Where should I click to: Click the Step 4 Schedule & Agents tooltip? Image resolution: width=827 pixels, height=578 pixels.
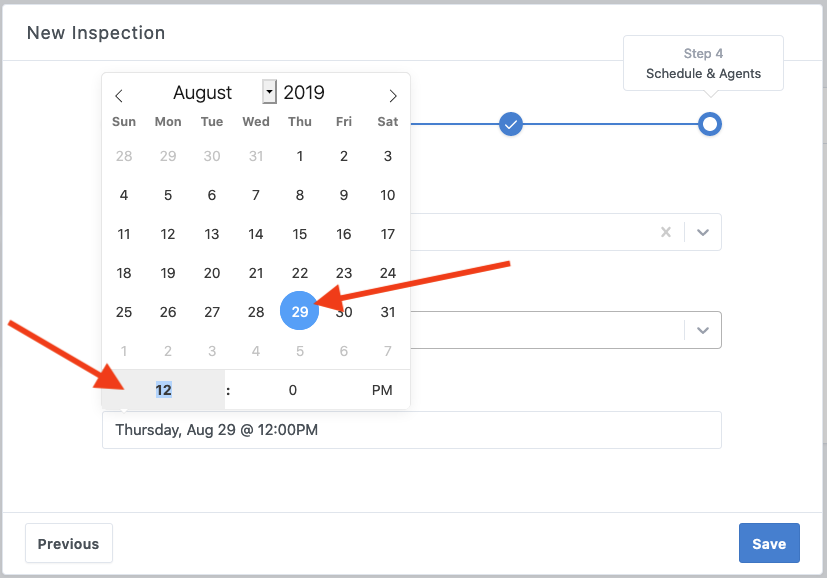tap(703, 63)
